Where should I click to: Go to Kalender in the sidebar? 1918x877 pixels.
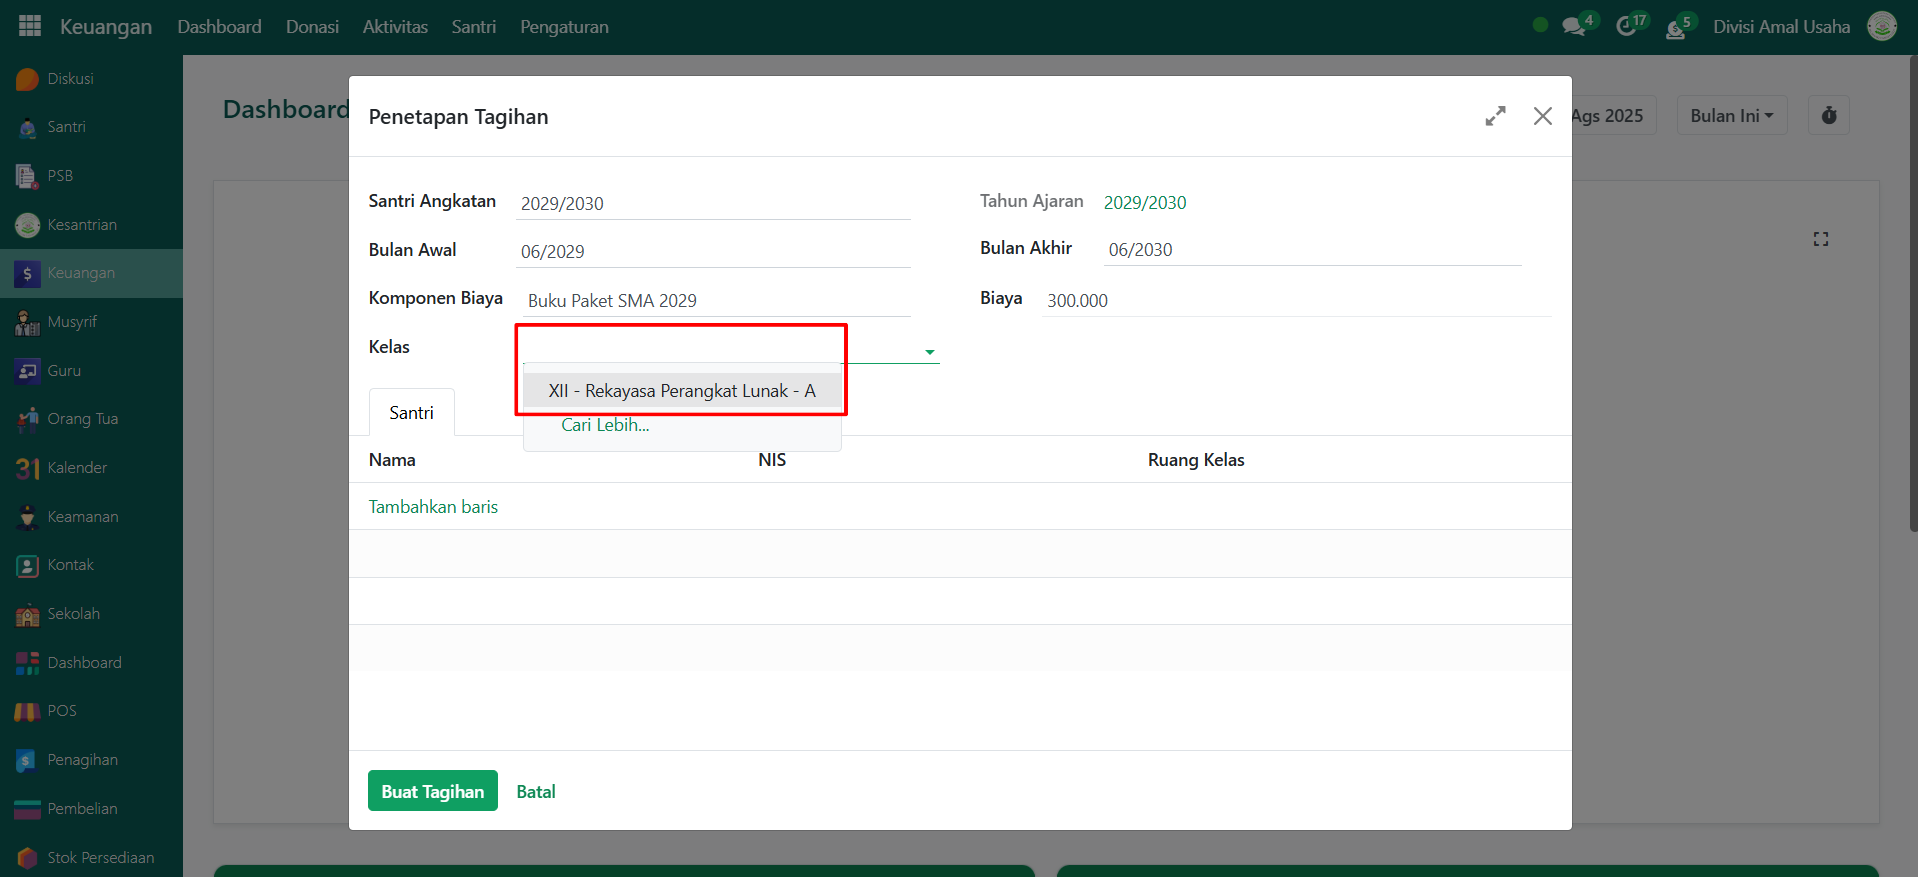77,468
